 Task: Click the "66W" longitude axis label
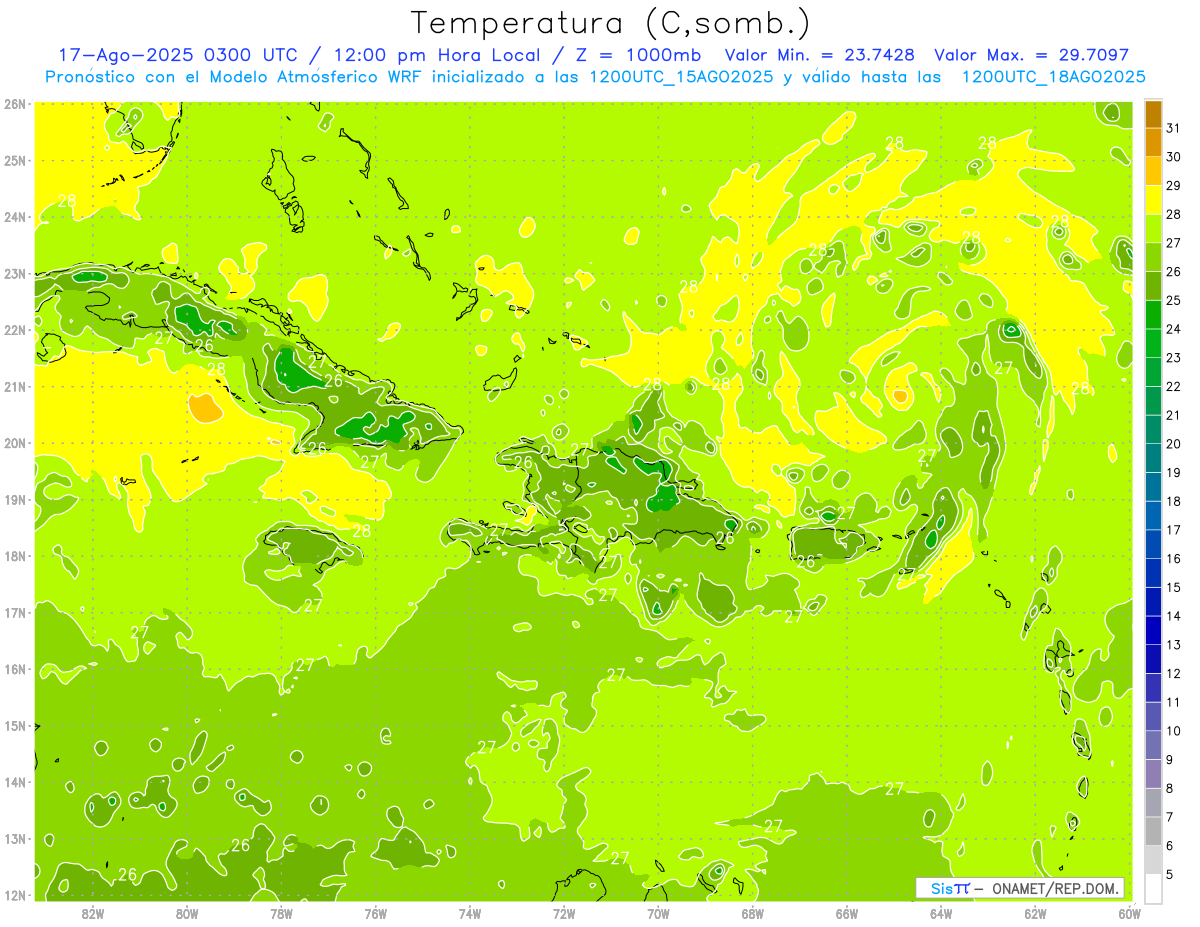[x=846, y=913]
